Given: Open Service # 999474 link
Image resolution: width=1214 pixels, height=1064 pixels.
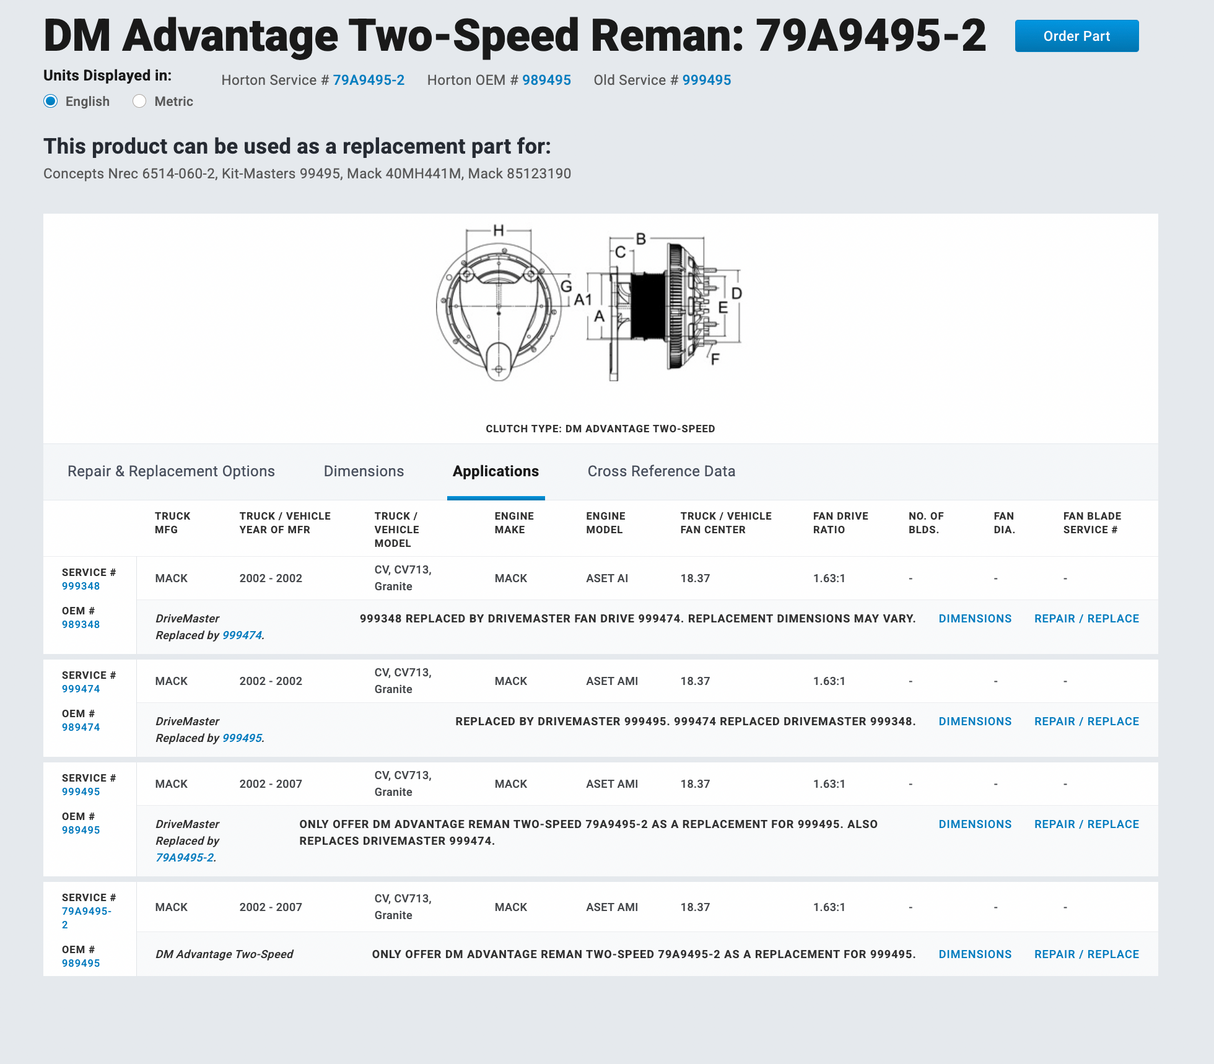Looking at the screenshot, I should click(81, 689).
